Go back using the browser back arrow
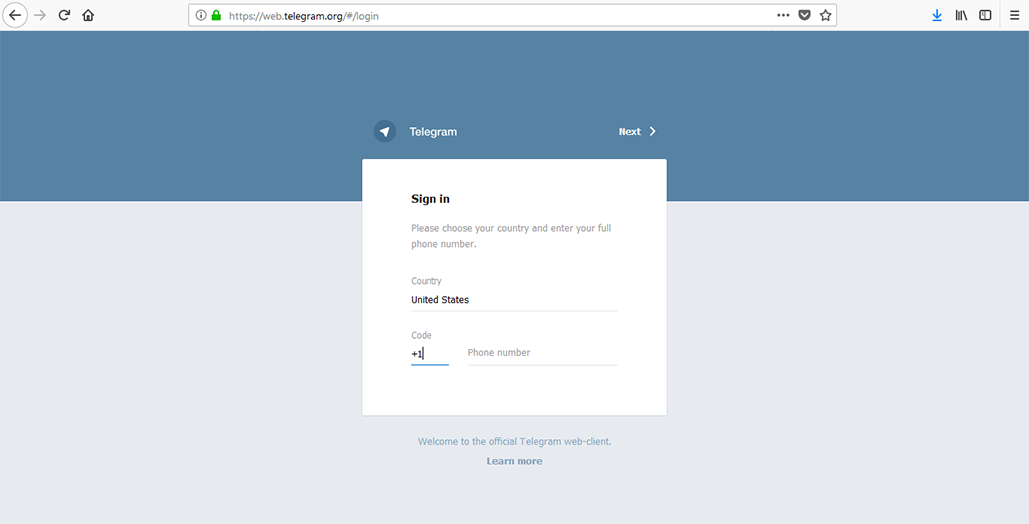 tap(14, 15)
